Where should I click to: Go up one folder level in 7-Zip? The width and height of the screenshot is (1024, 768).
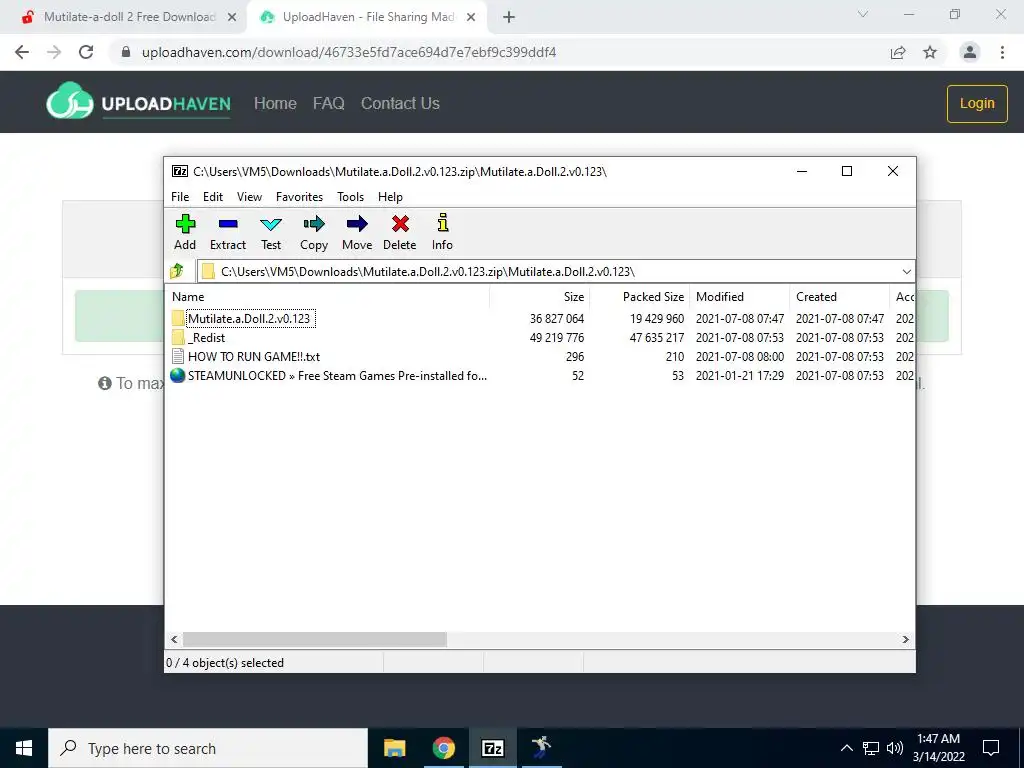177,271
